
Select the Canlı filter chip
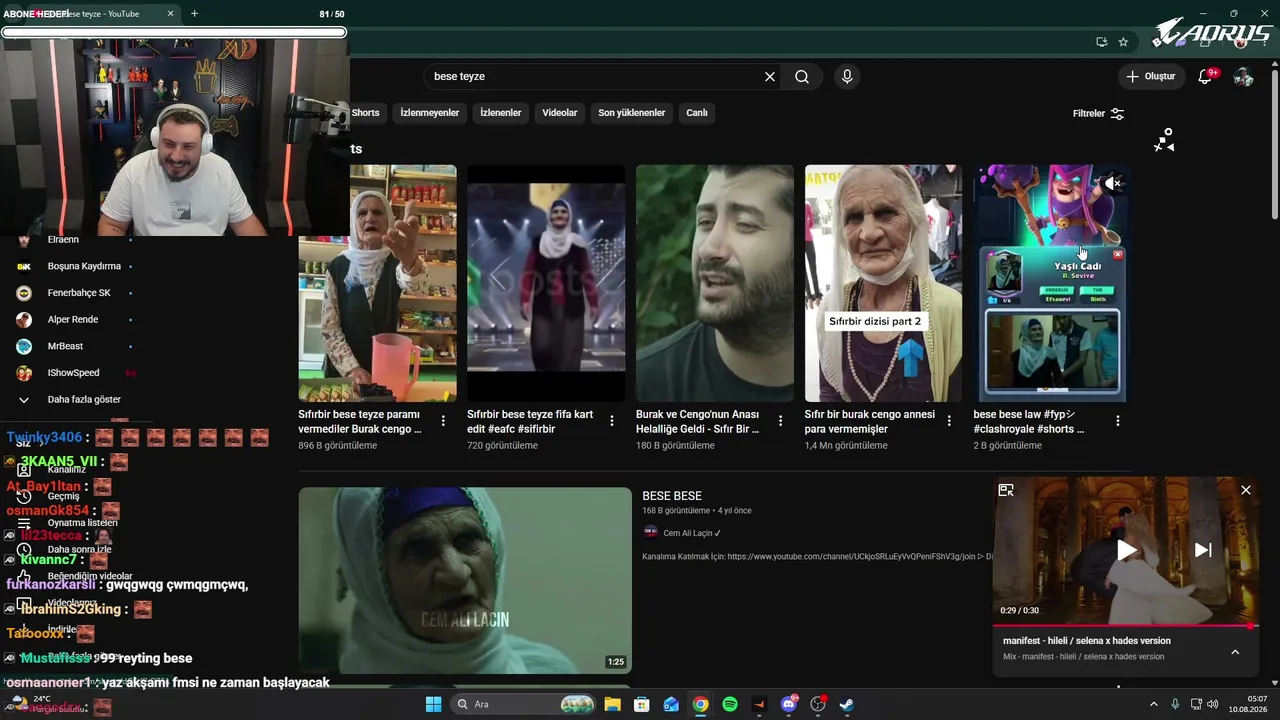[697, 113]
